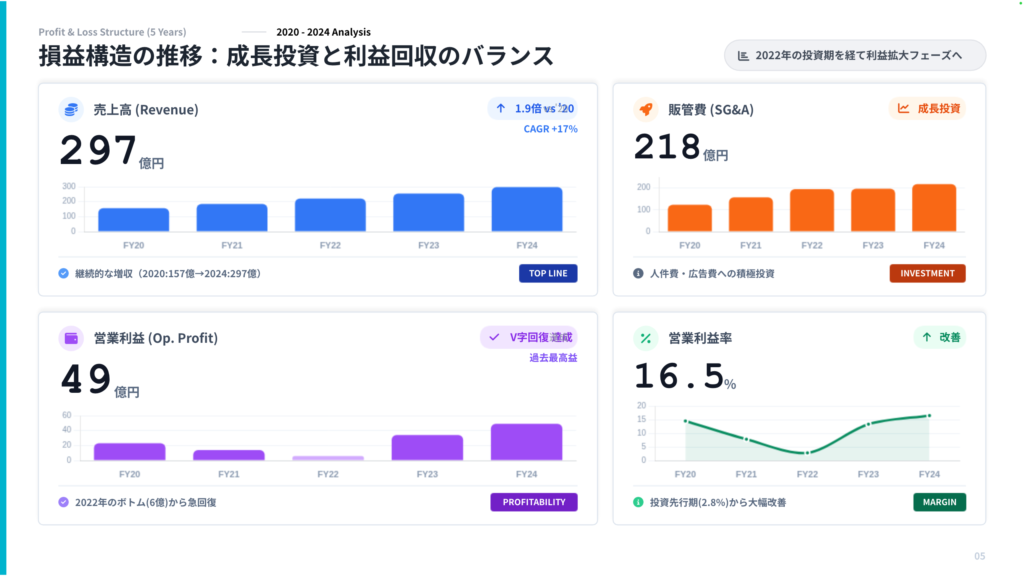The width and height of the screenshot is (1024, 576).
Task: Click the V字回復 達成 pill
Action: tap(530, 338)
